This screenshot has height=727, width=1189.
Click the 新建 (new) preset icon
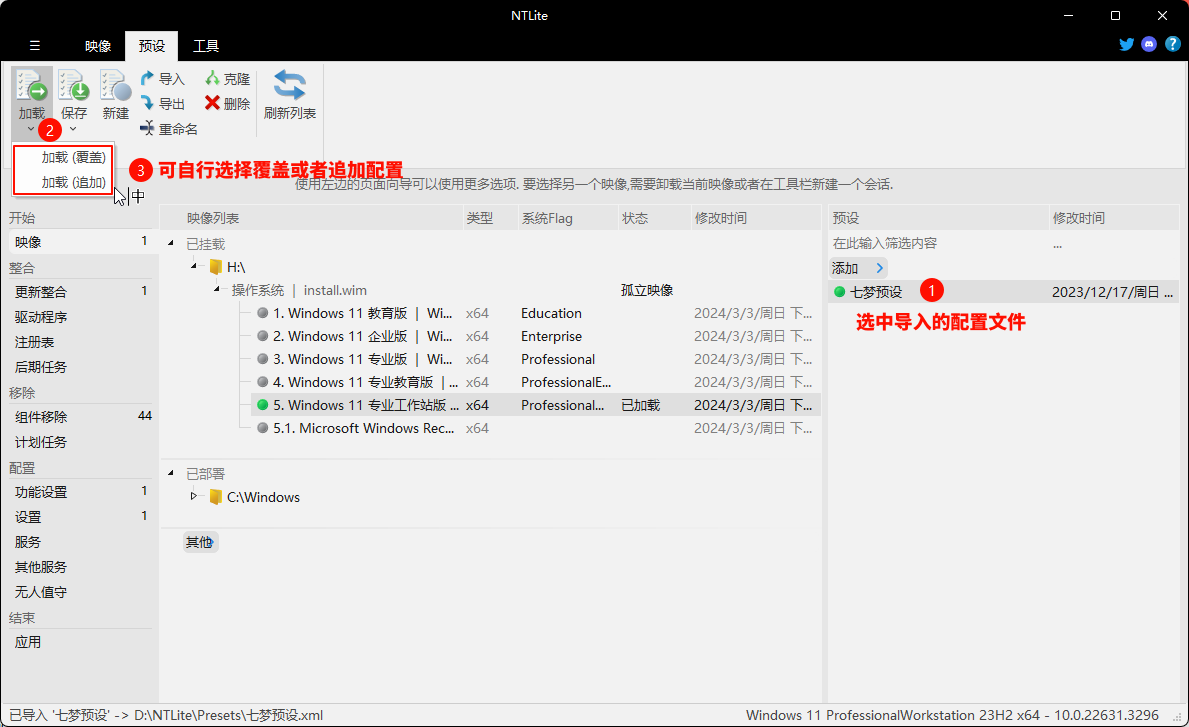(x=115, y=86)
